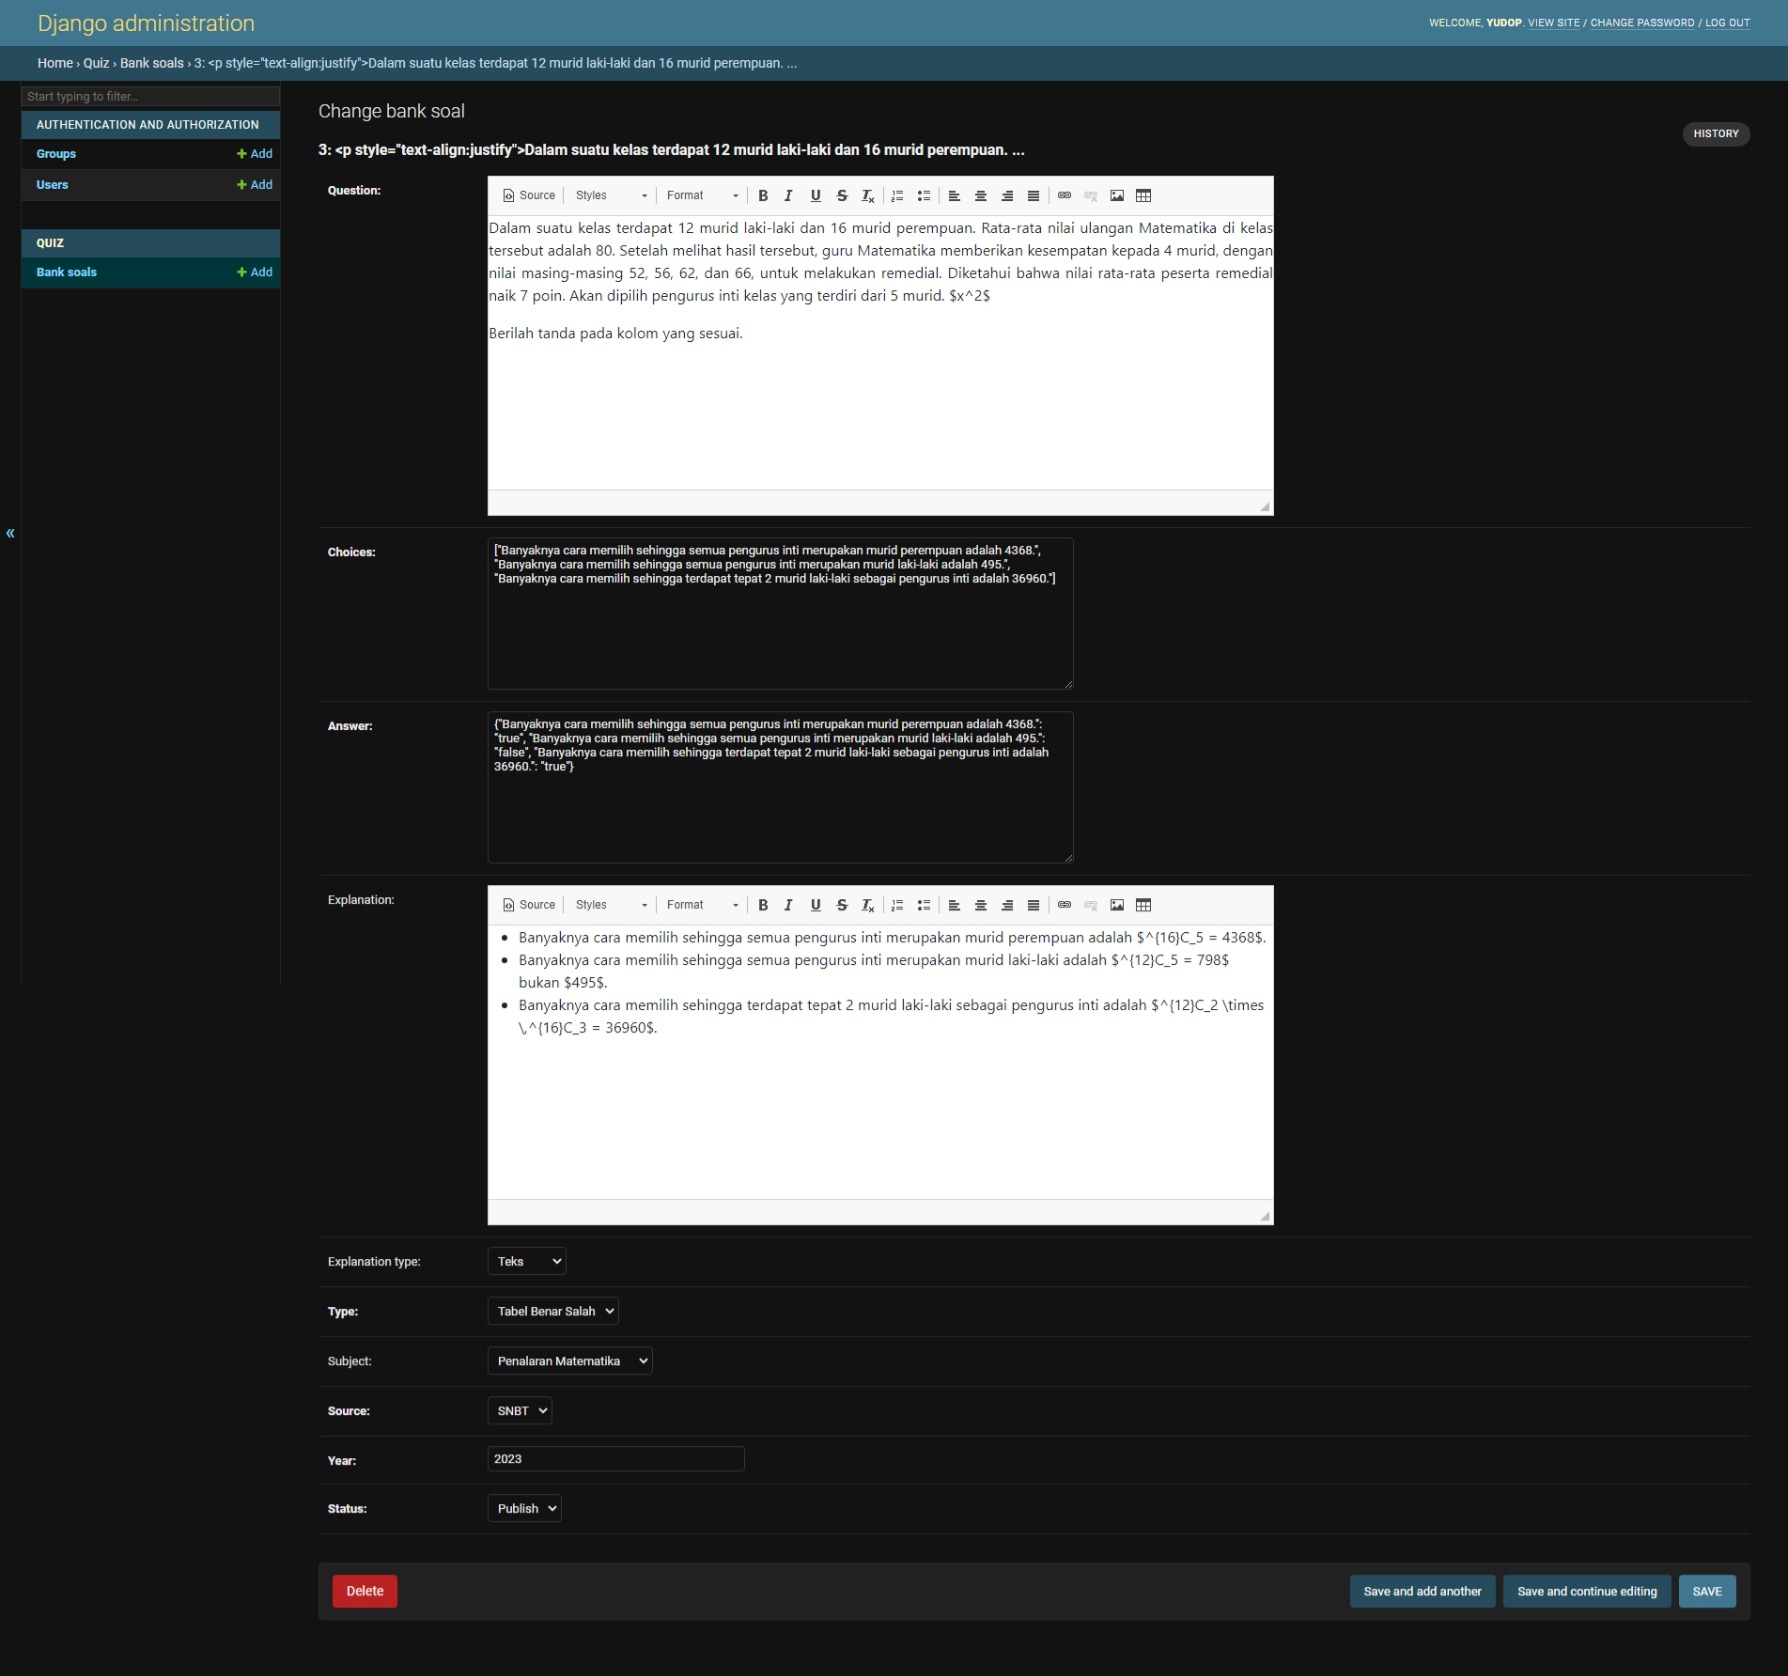Edit the Year input showing 2023
The image size is (1788, 1676).
(615, 1459)
